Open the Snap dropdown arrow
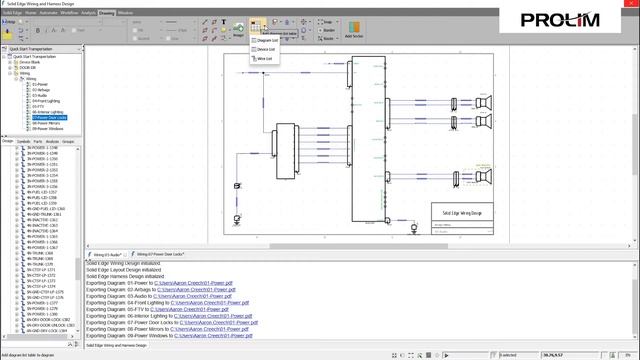The width and height of the screenshot is (640, 360). (337, 22)
